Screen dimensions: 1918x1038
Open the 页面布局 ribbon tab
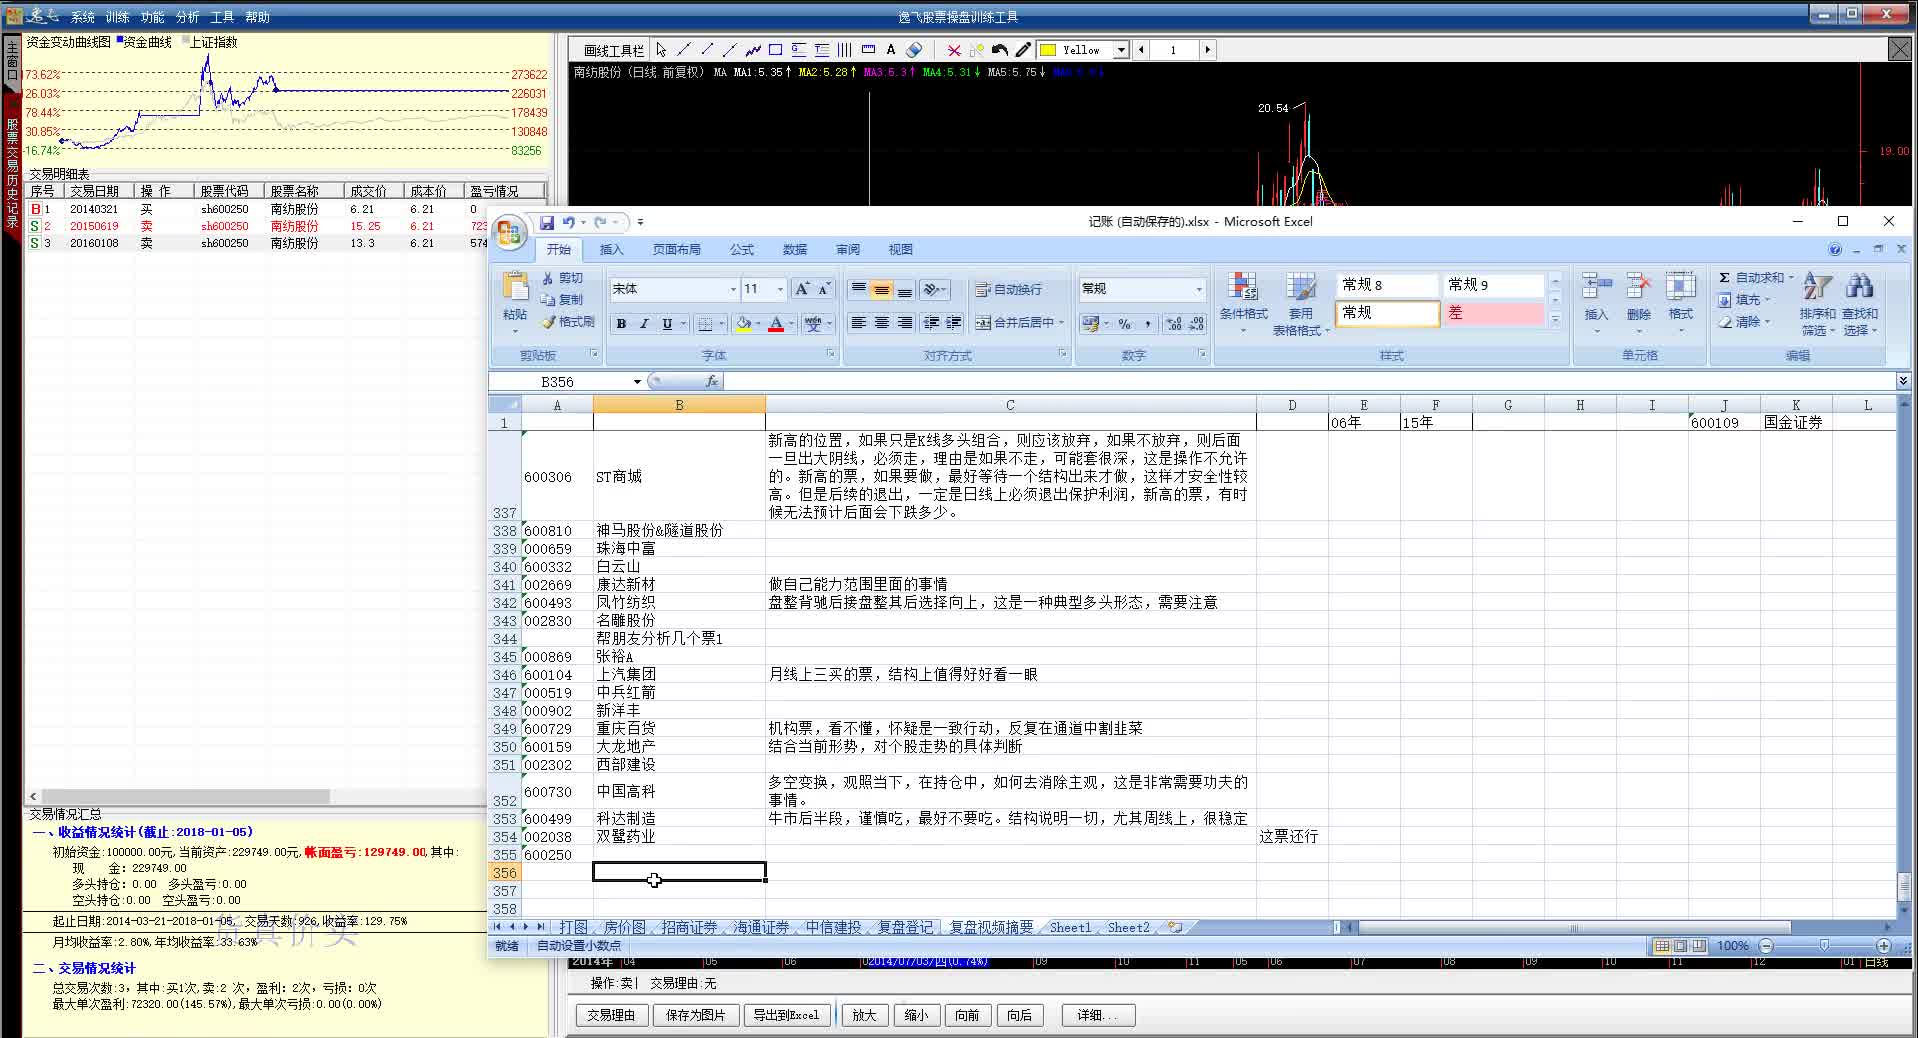tap(676, 250)
